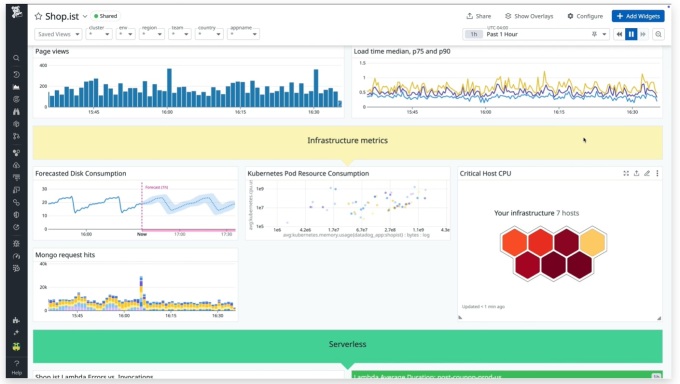Star the Shop.ist dashboard as favorite

(x=39, y=16)
